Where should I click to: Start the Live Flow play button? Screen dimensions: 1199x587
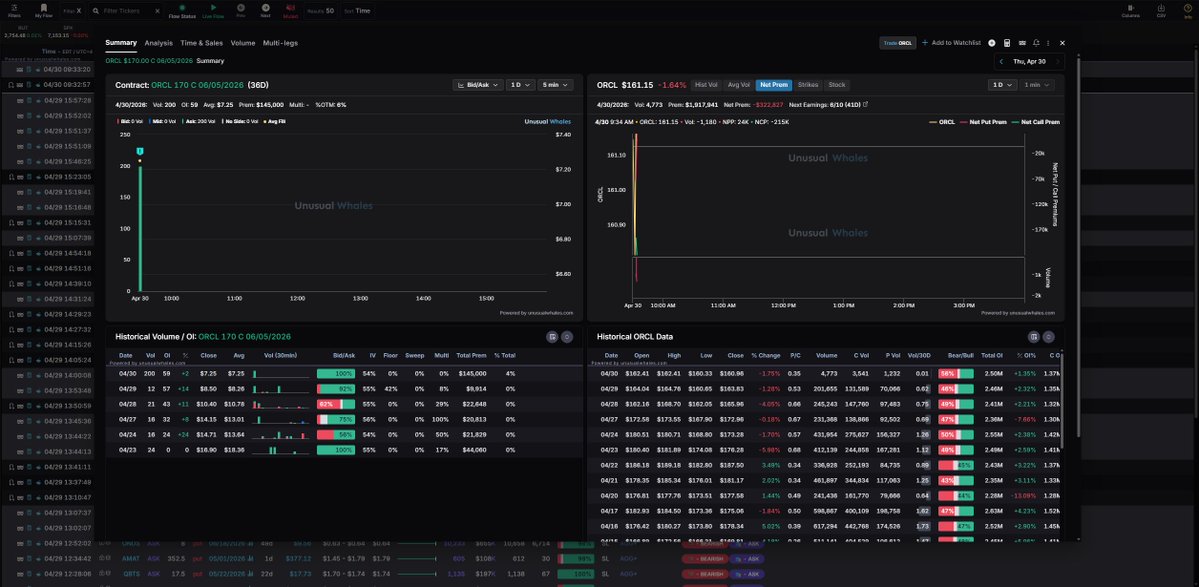click(x=213, y=11)
